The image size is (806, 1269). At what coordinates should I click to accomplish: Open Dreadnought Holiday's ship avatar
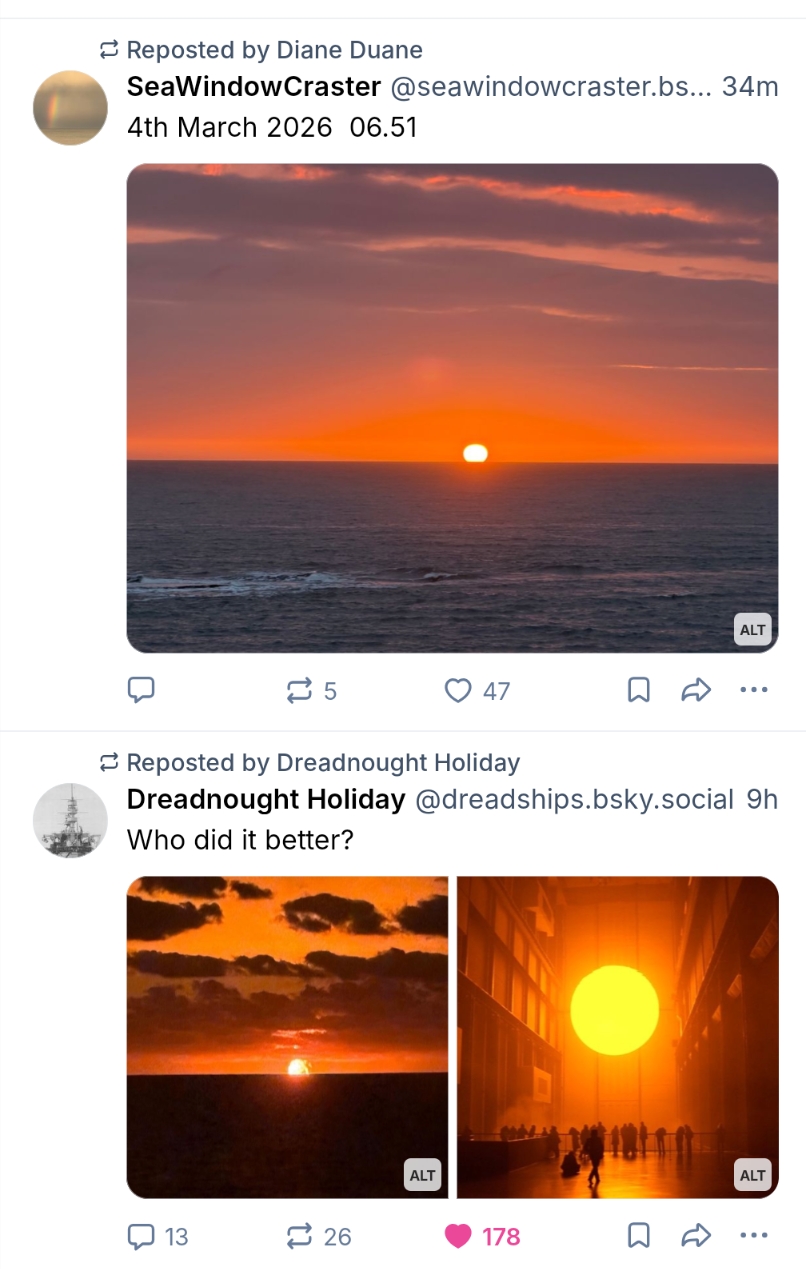[70, 820]
